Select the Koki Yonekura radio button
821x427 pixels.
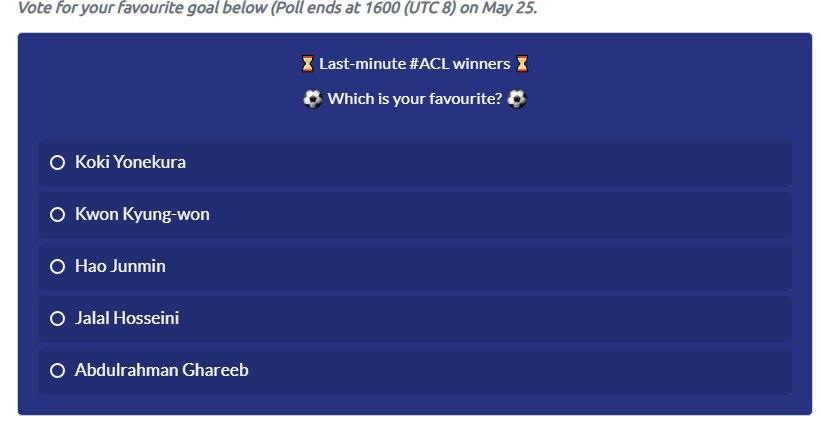click(x=58, y=163)
